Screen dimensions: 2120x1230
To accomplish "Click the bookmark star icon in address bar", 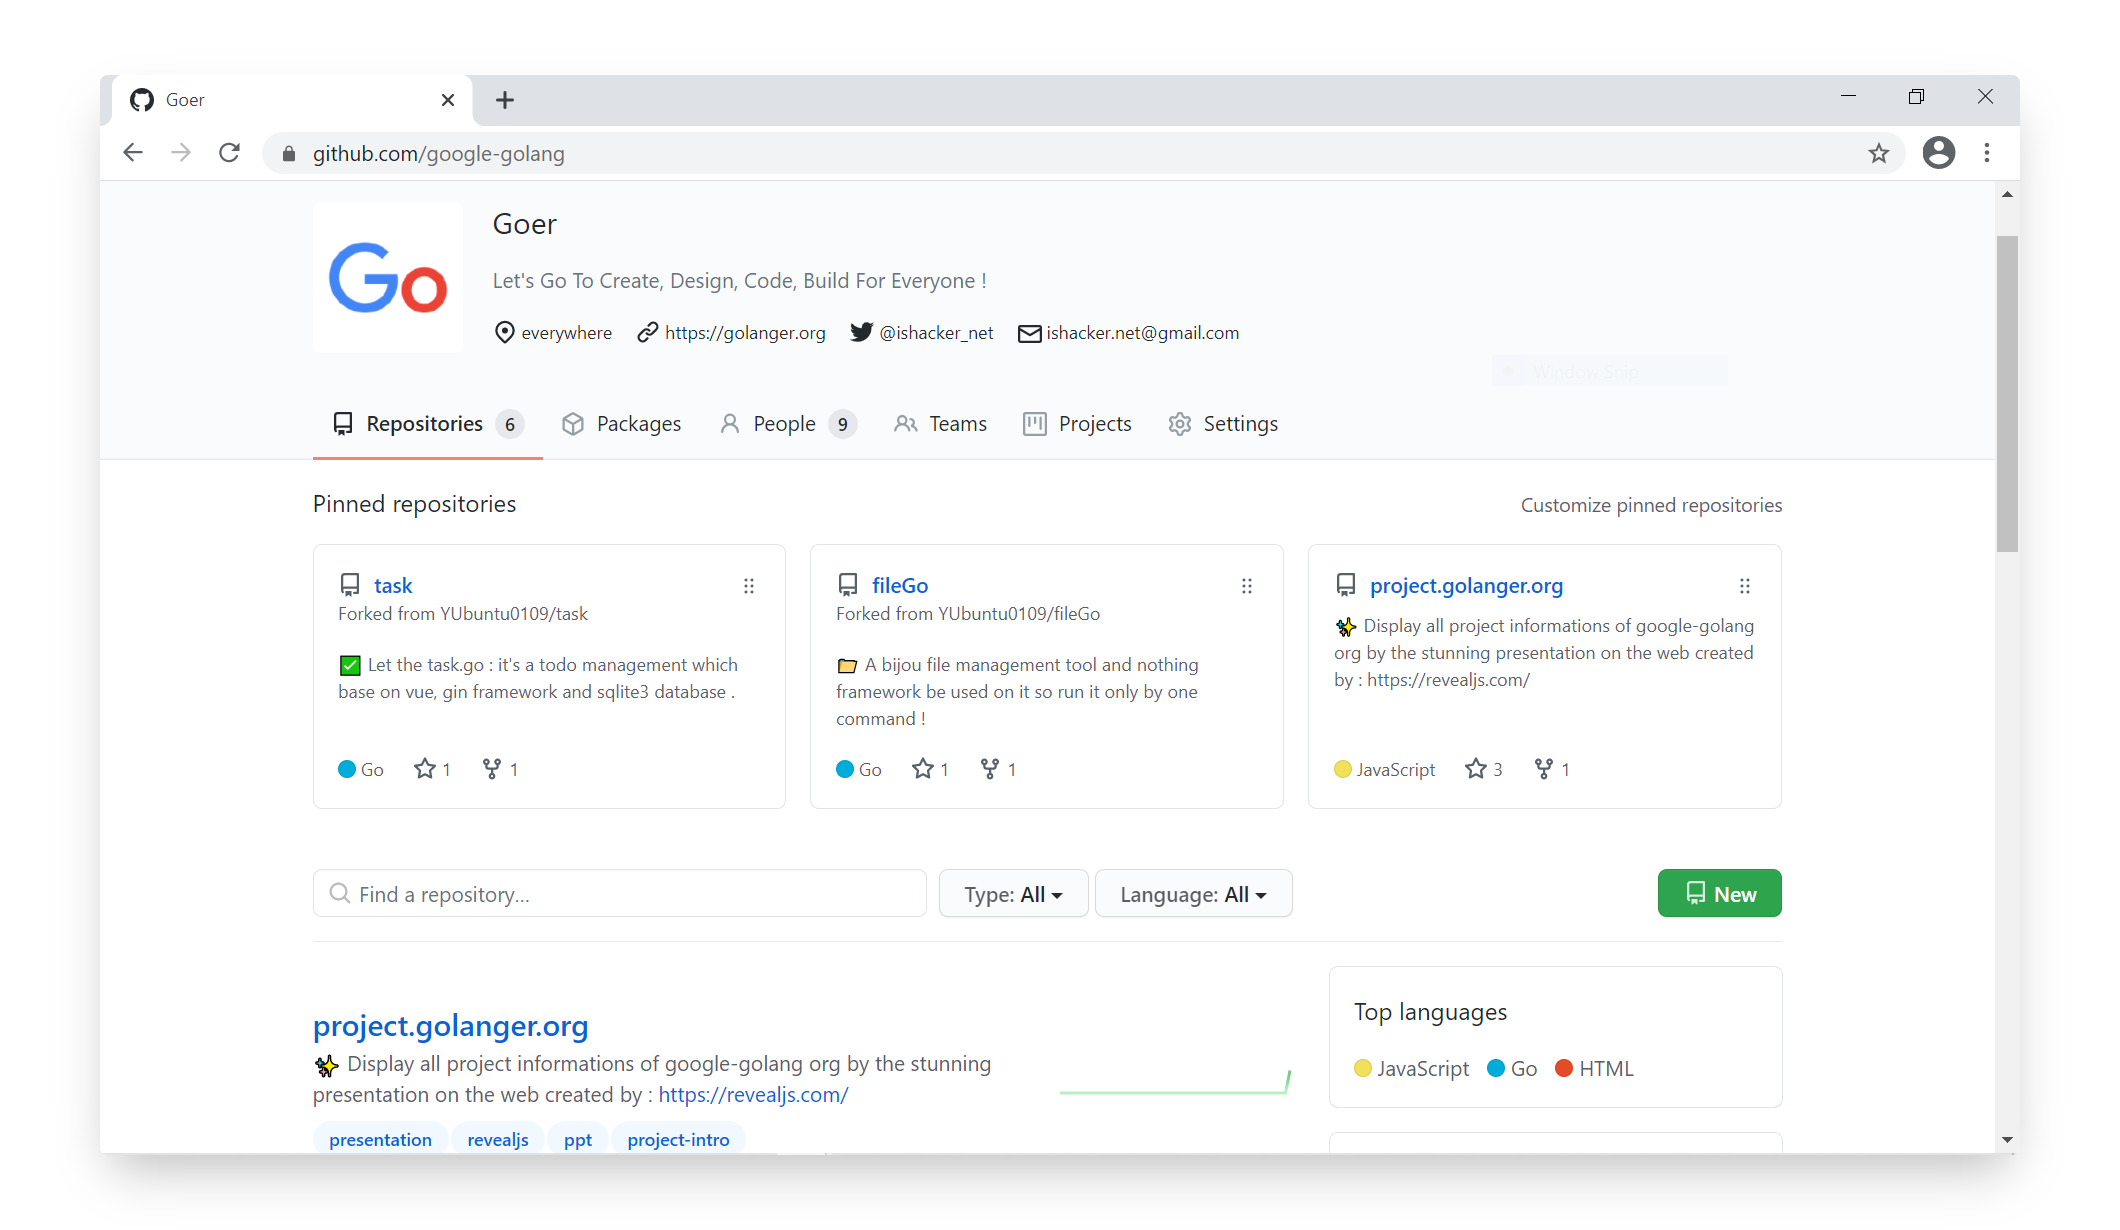I will [x=1878, y=153].
